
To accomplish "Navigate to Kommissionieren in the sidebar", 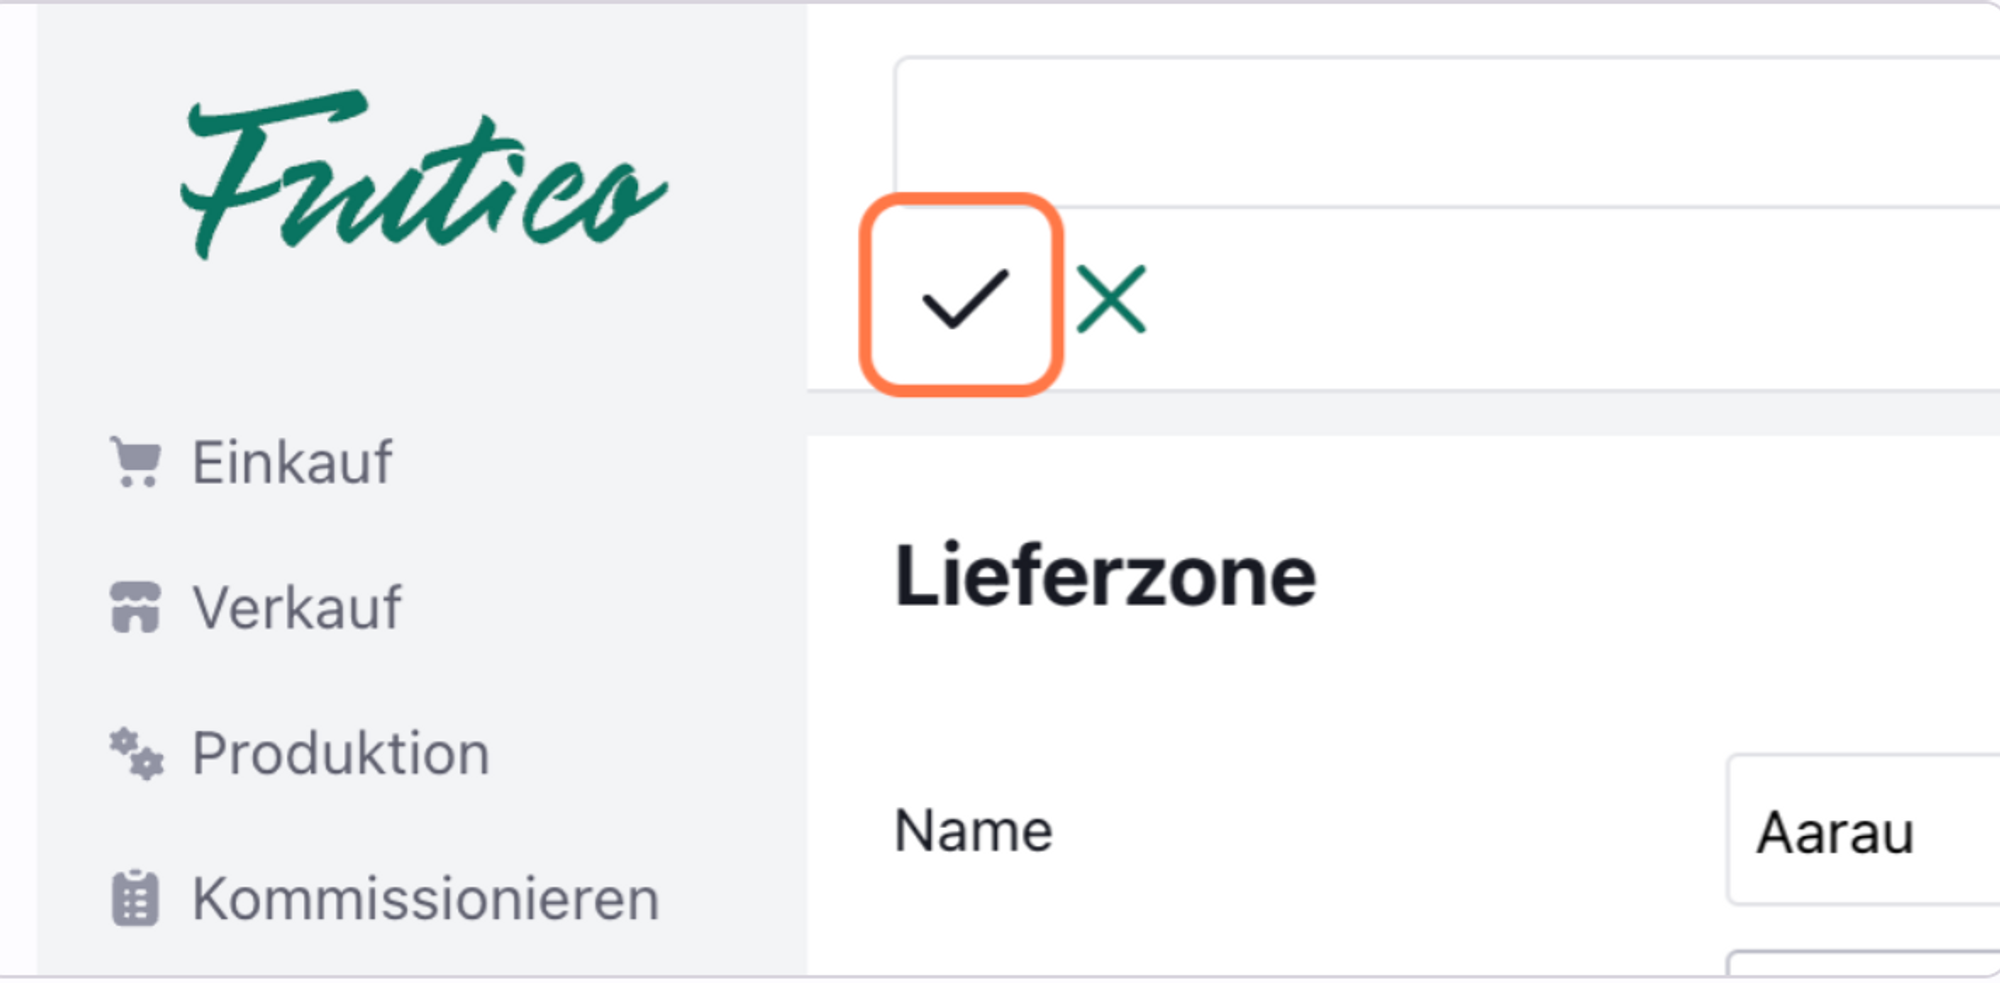I will click(x=425, y=898).
